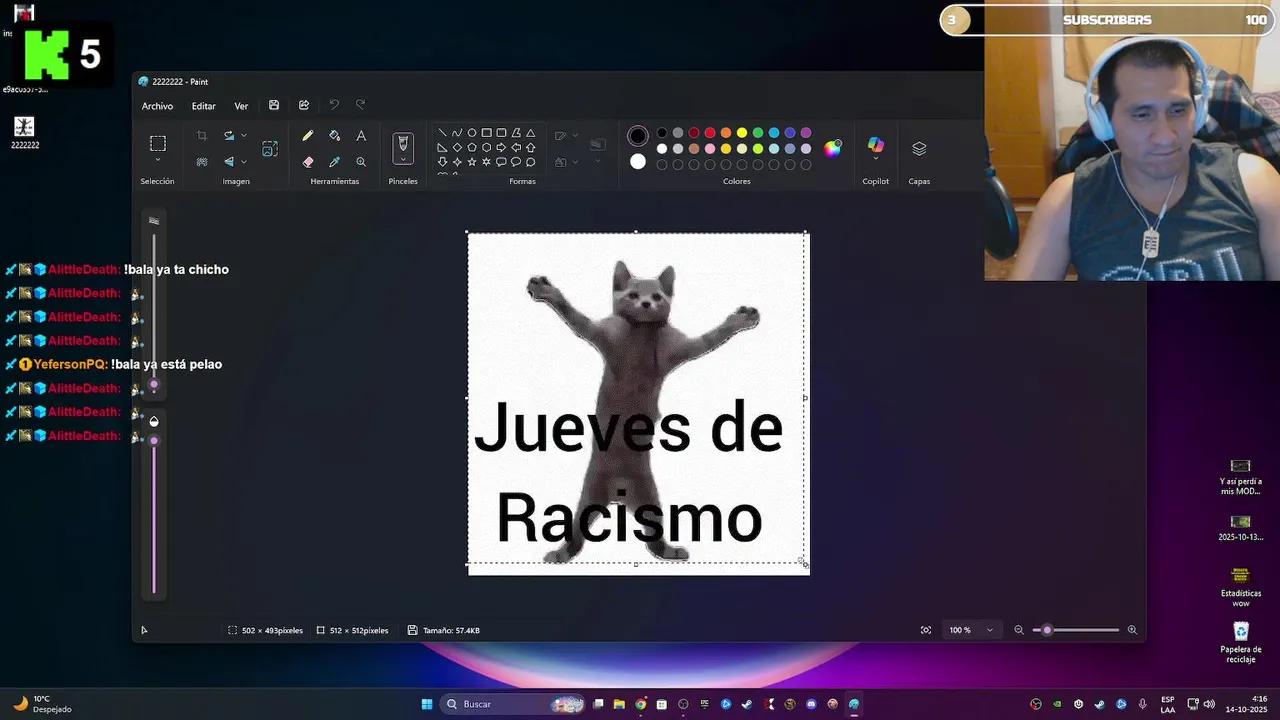The image size is (1280, 720).
Task: Click the zoom in magnifier in status bar
Action: coord(1132,630)
